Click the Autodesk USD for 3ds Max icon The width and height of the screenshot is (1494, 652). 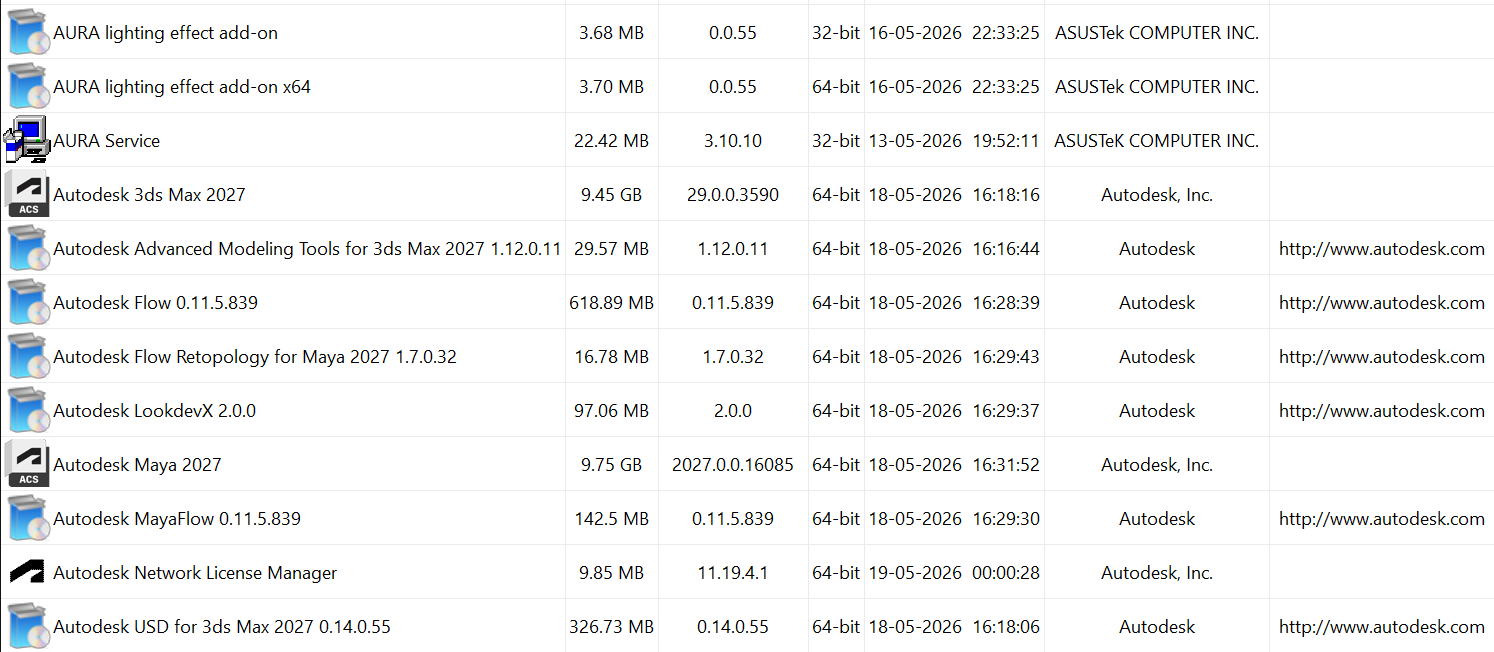pos(28,626)
